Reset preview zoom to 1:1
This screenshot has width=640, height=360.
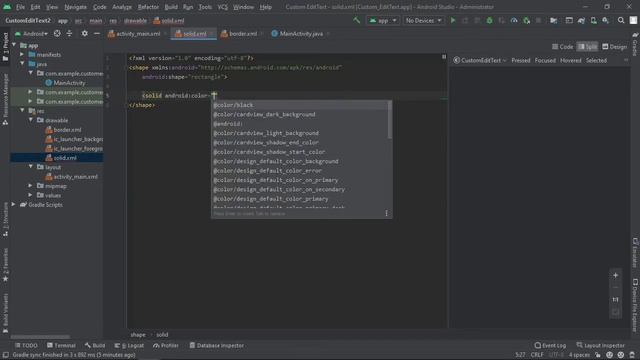click(x=615, y=300)
